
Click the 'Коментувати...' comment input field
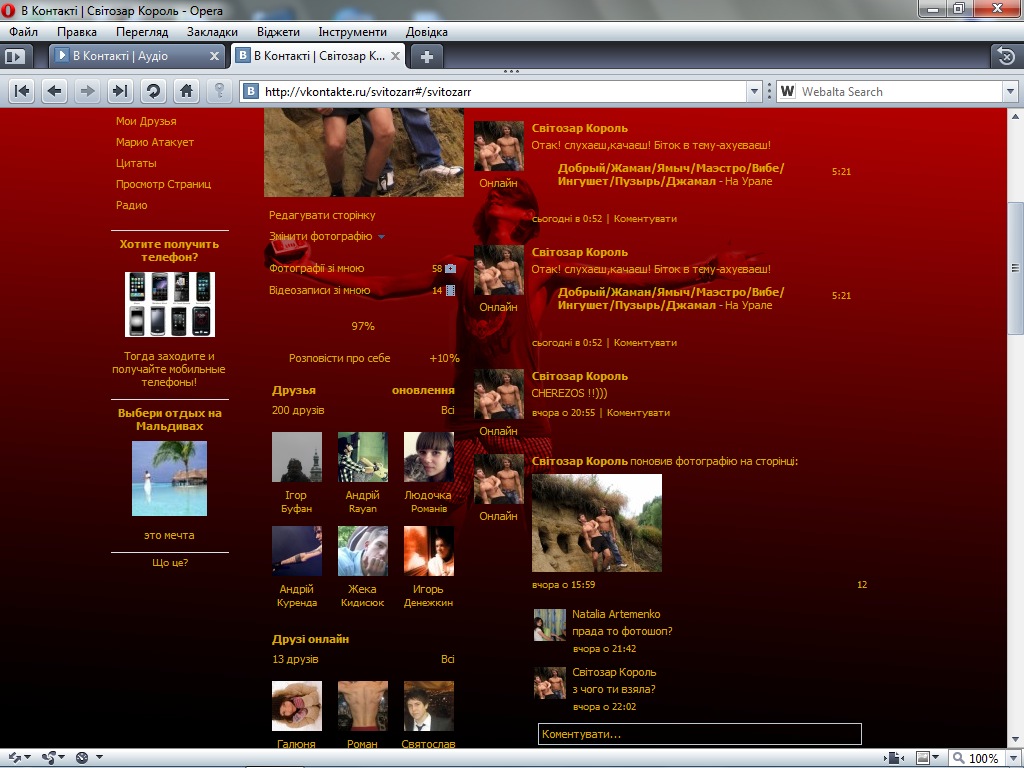[x=699, y=734]
